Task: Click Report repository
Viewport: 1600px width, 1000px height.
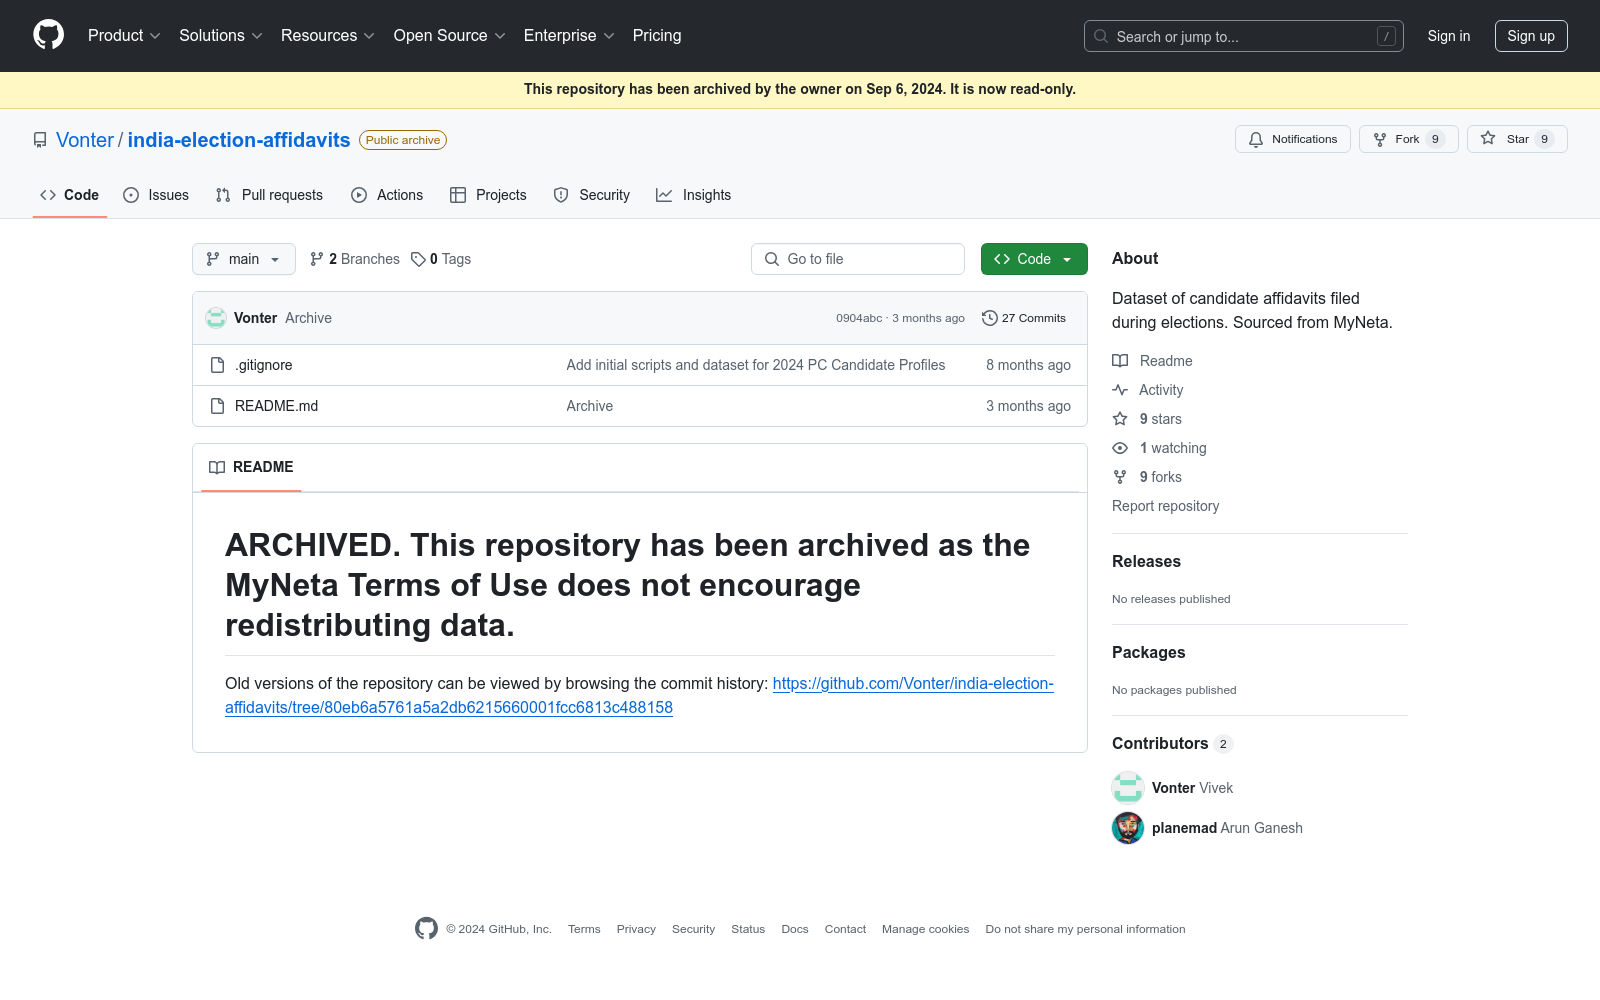Action: click(x=1166, y=506)
